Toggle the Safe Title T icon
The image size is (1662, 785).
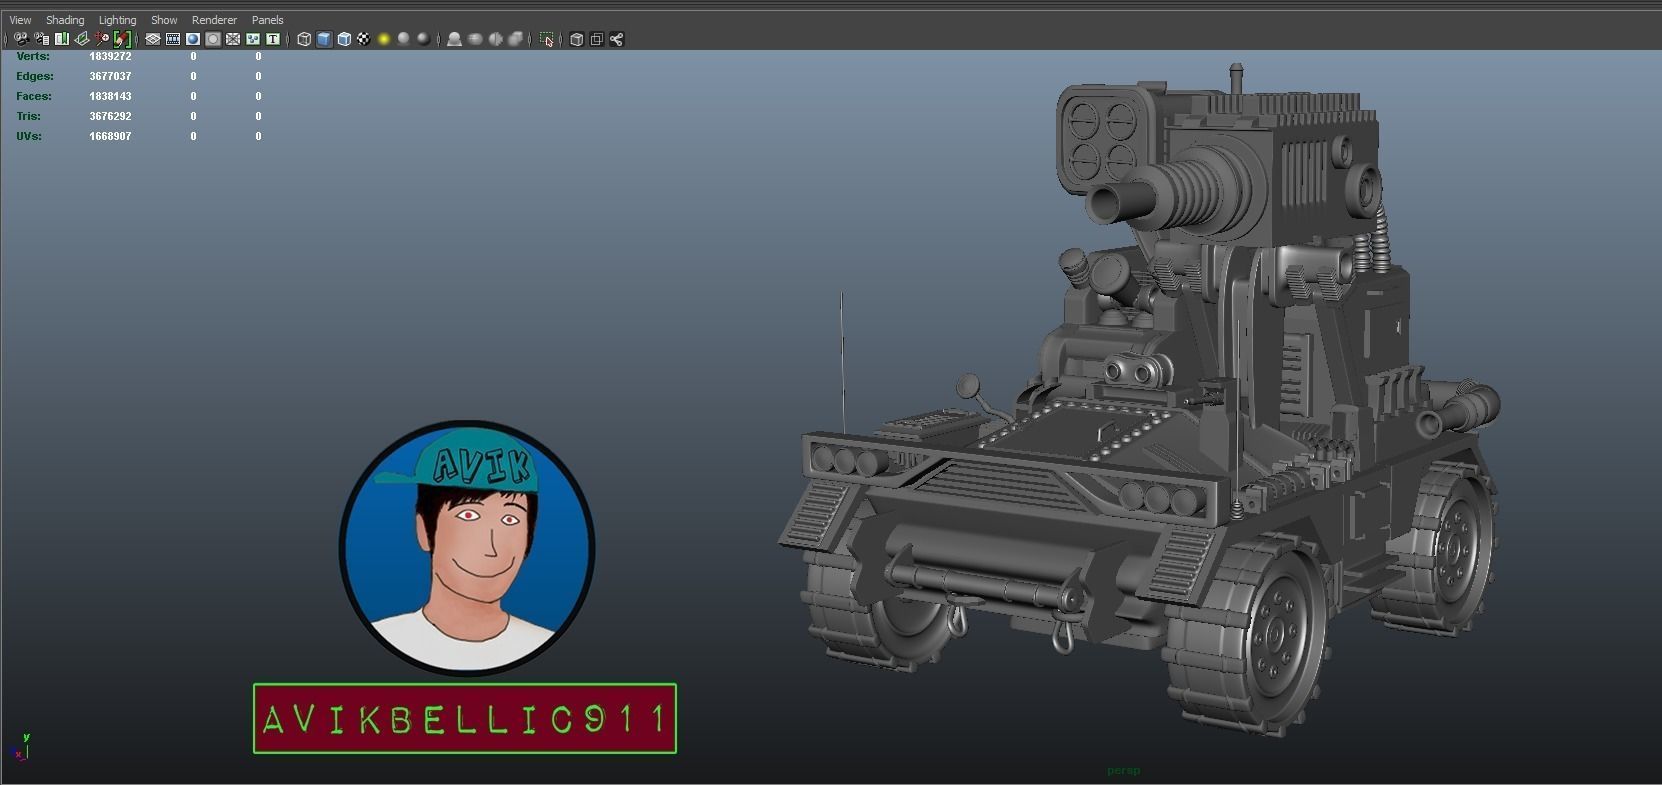click(x=273, y=39)
